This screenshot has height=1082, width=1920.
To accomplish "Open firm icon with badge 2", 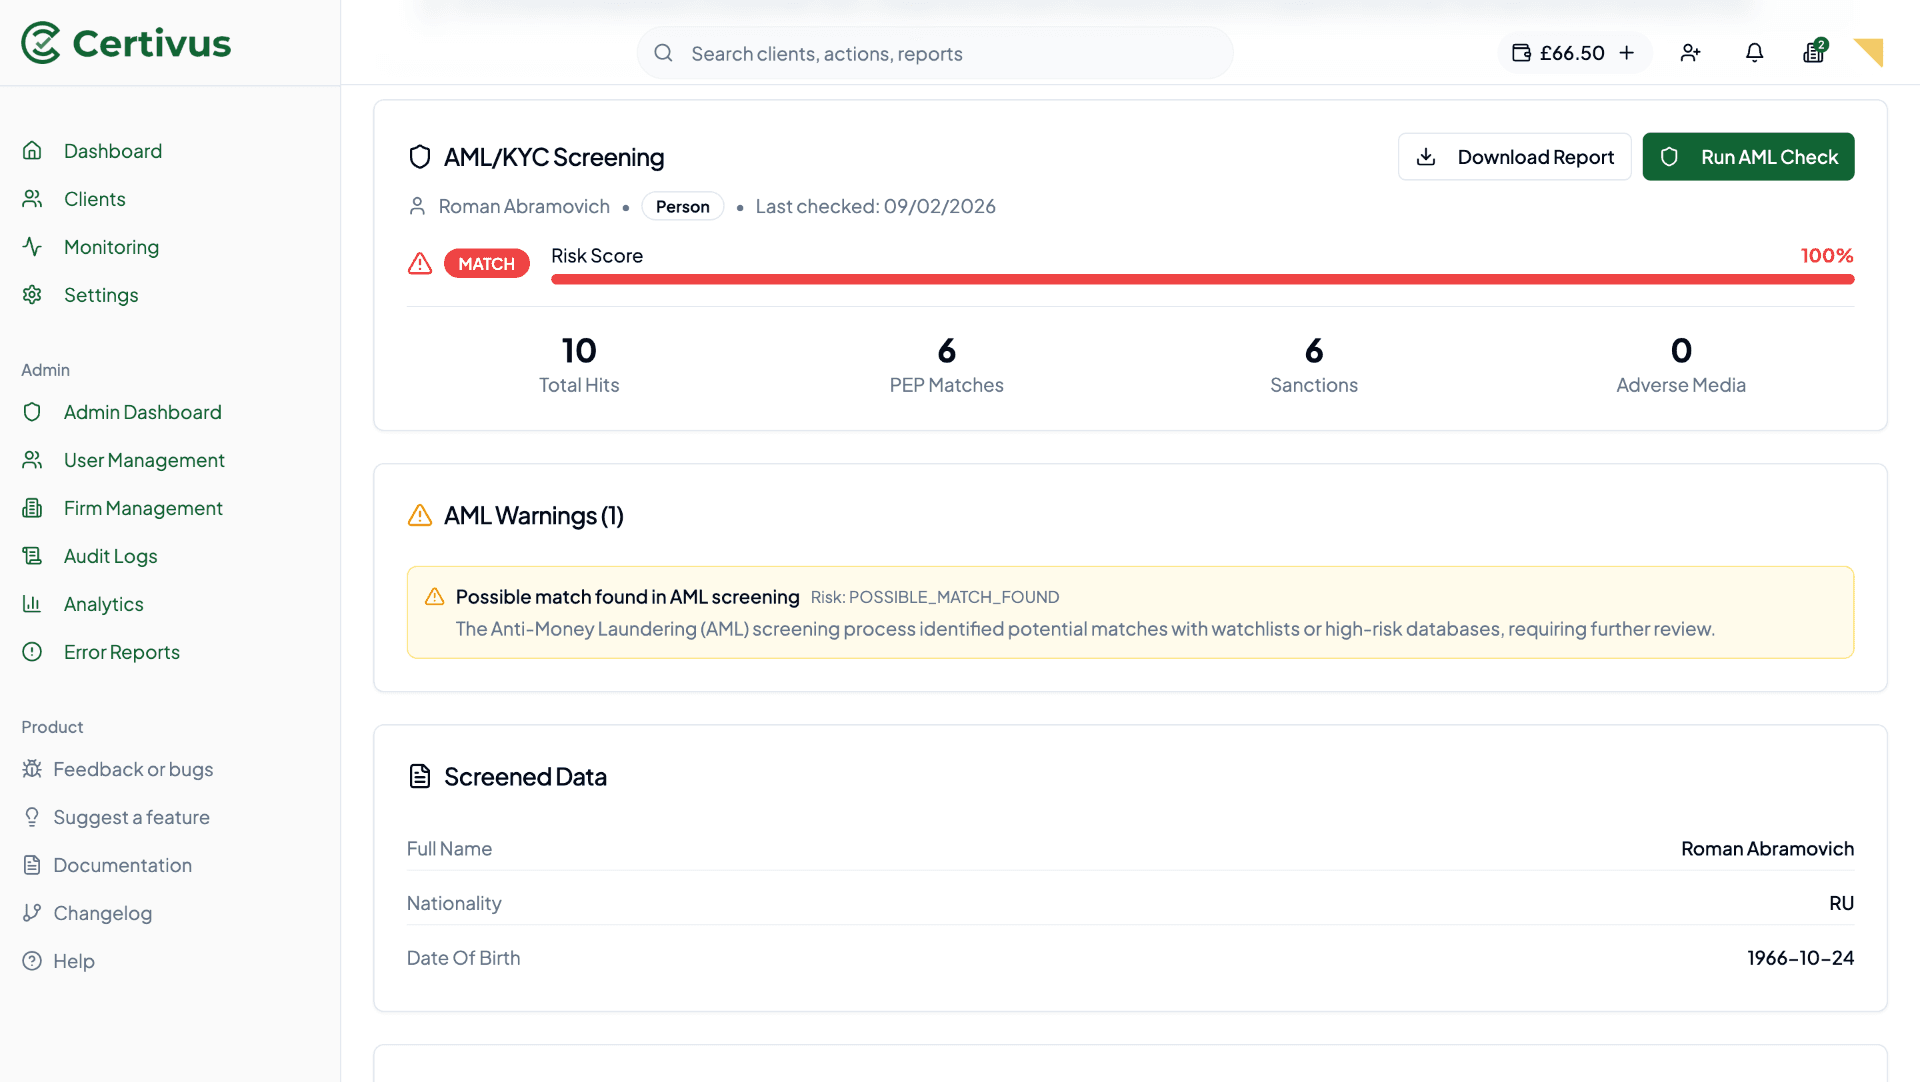I will coord(1815,51).
